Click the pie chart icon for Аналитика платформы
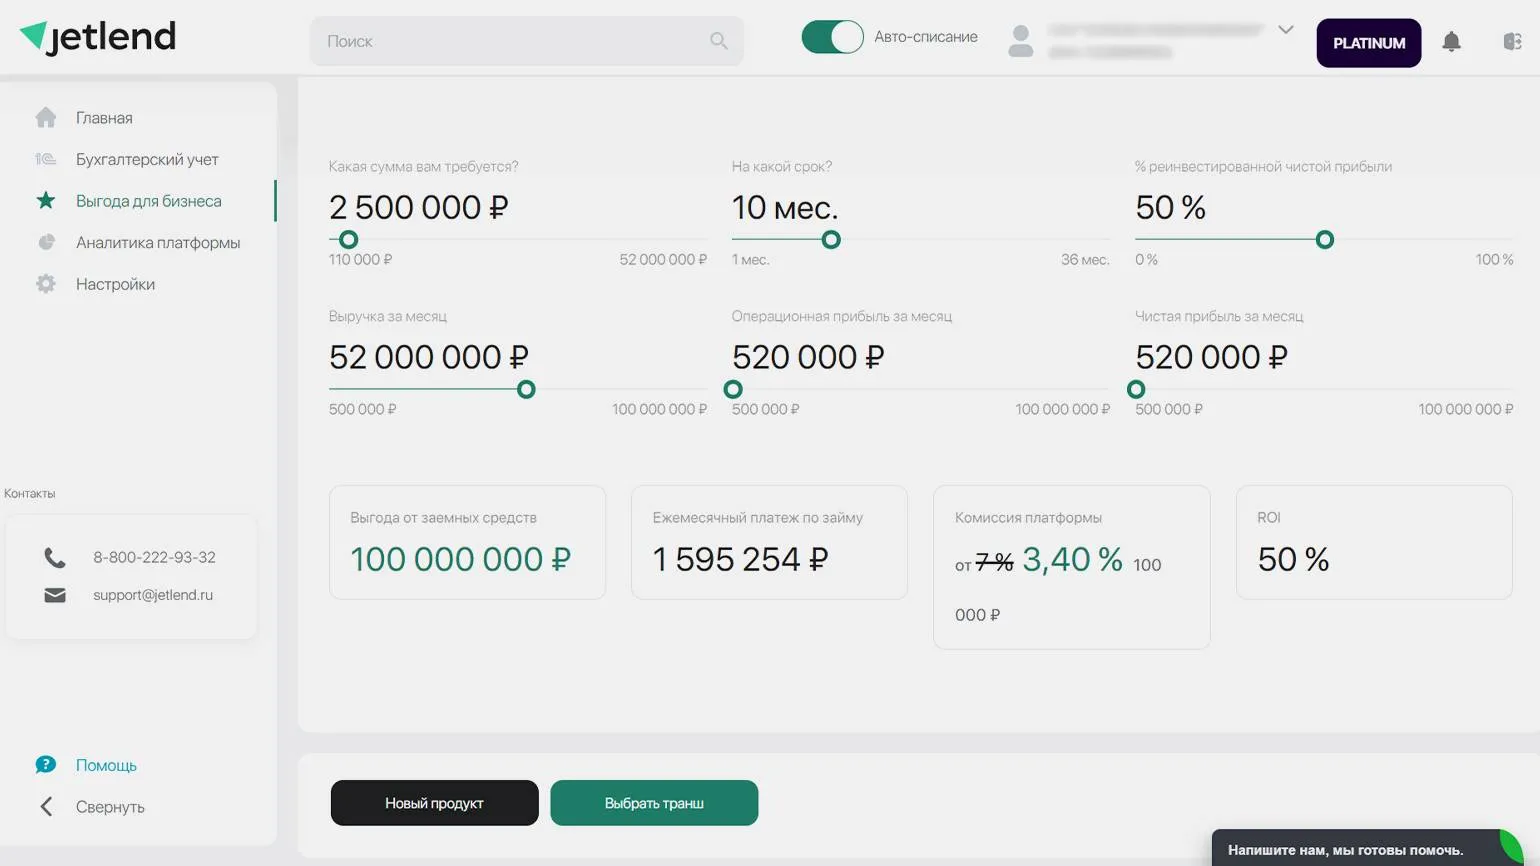Screen dimensions: 1540x866 click(46, 243)
